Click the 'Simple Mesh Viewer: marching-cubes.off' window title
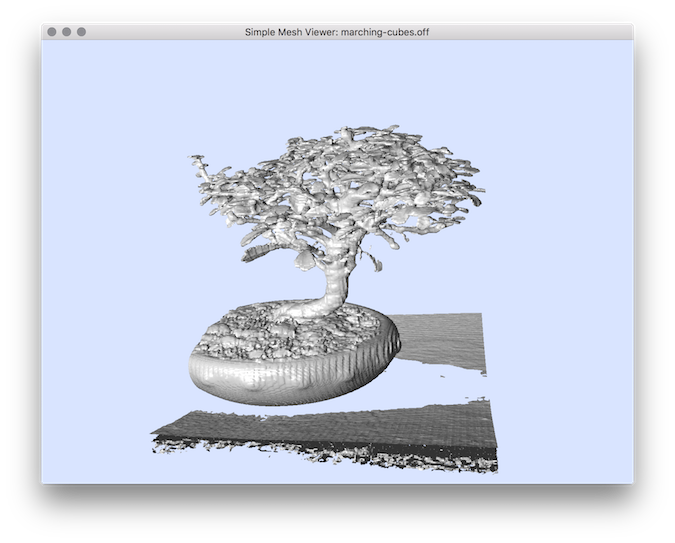Viewport: 675px width, 543px height. click(x=337, y=32)
